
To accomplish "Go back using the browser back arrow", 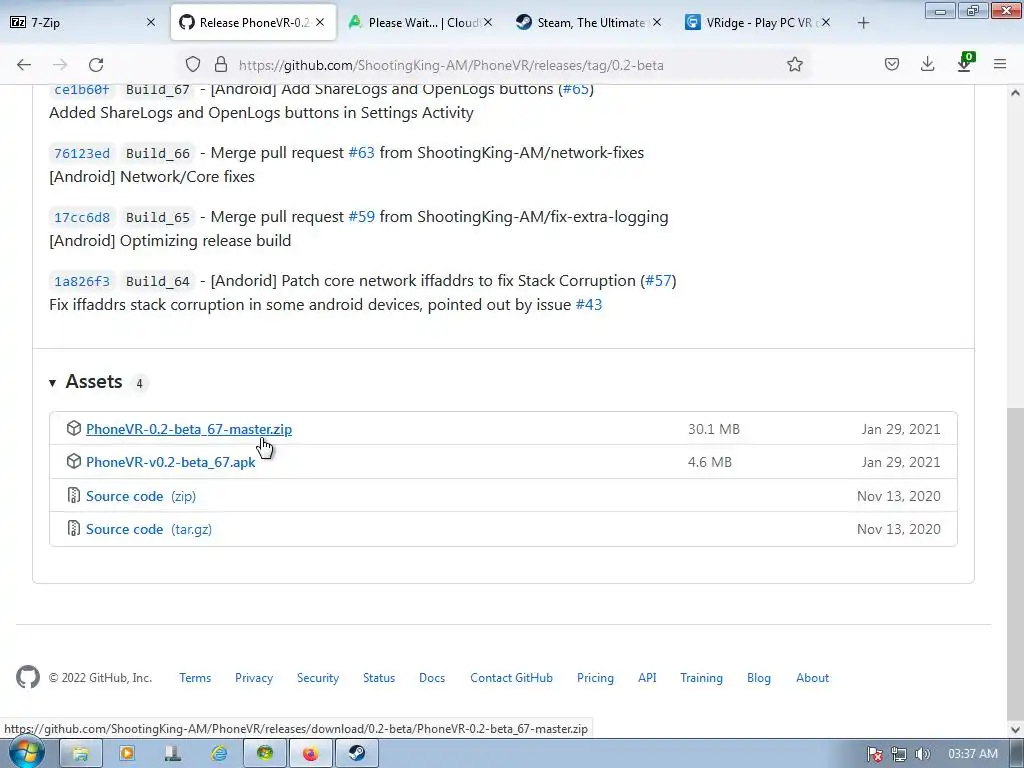I will (24, 65).
